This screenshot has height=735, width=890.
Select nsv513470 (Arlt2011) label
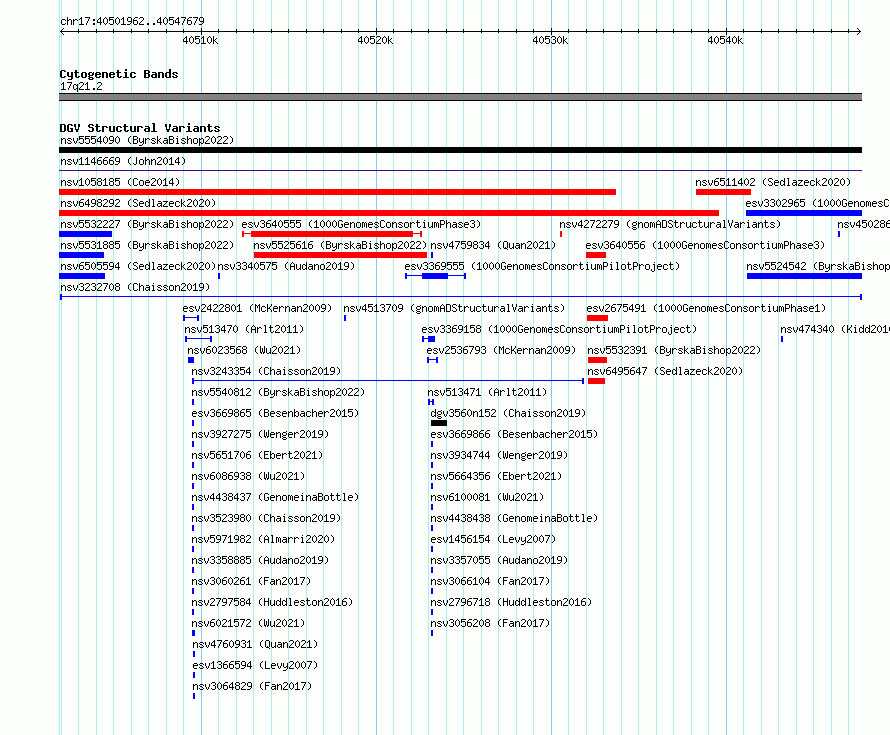[244, 329]
